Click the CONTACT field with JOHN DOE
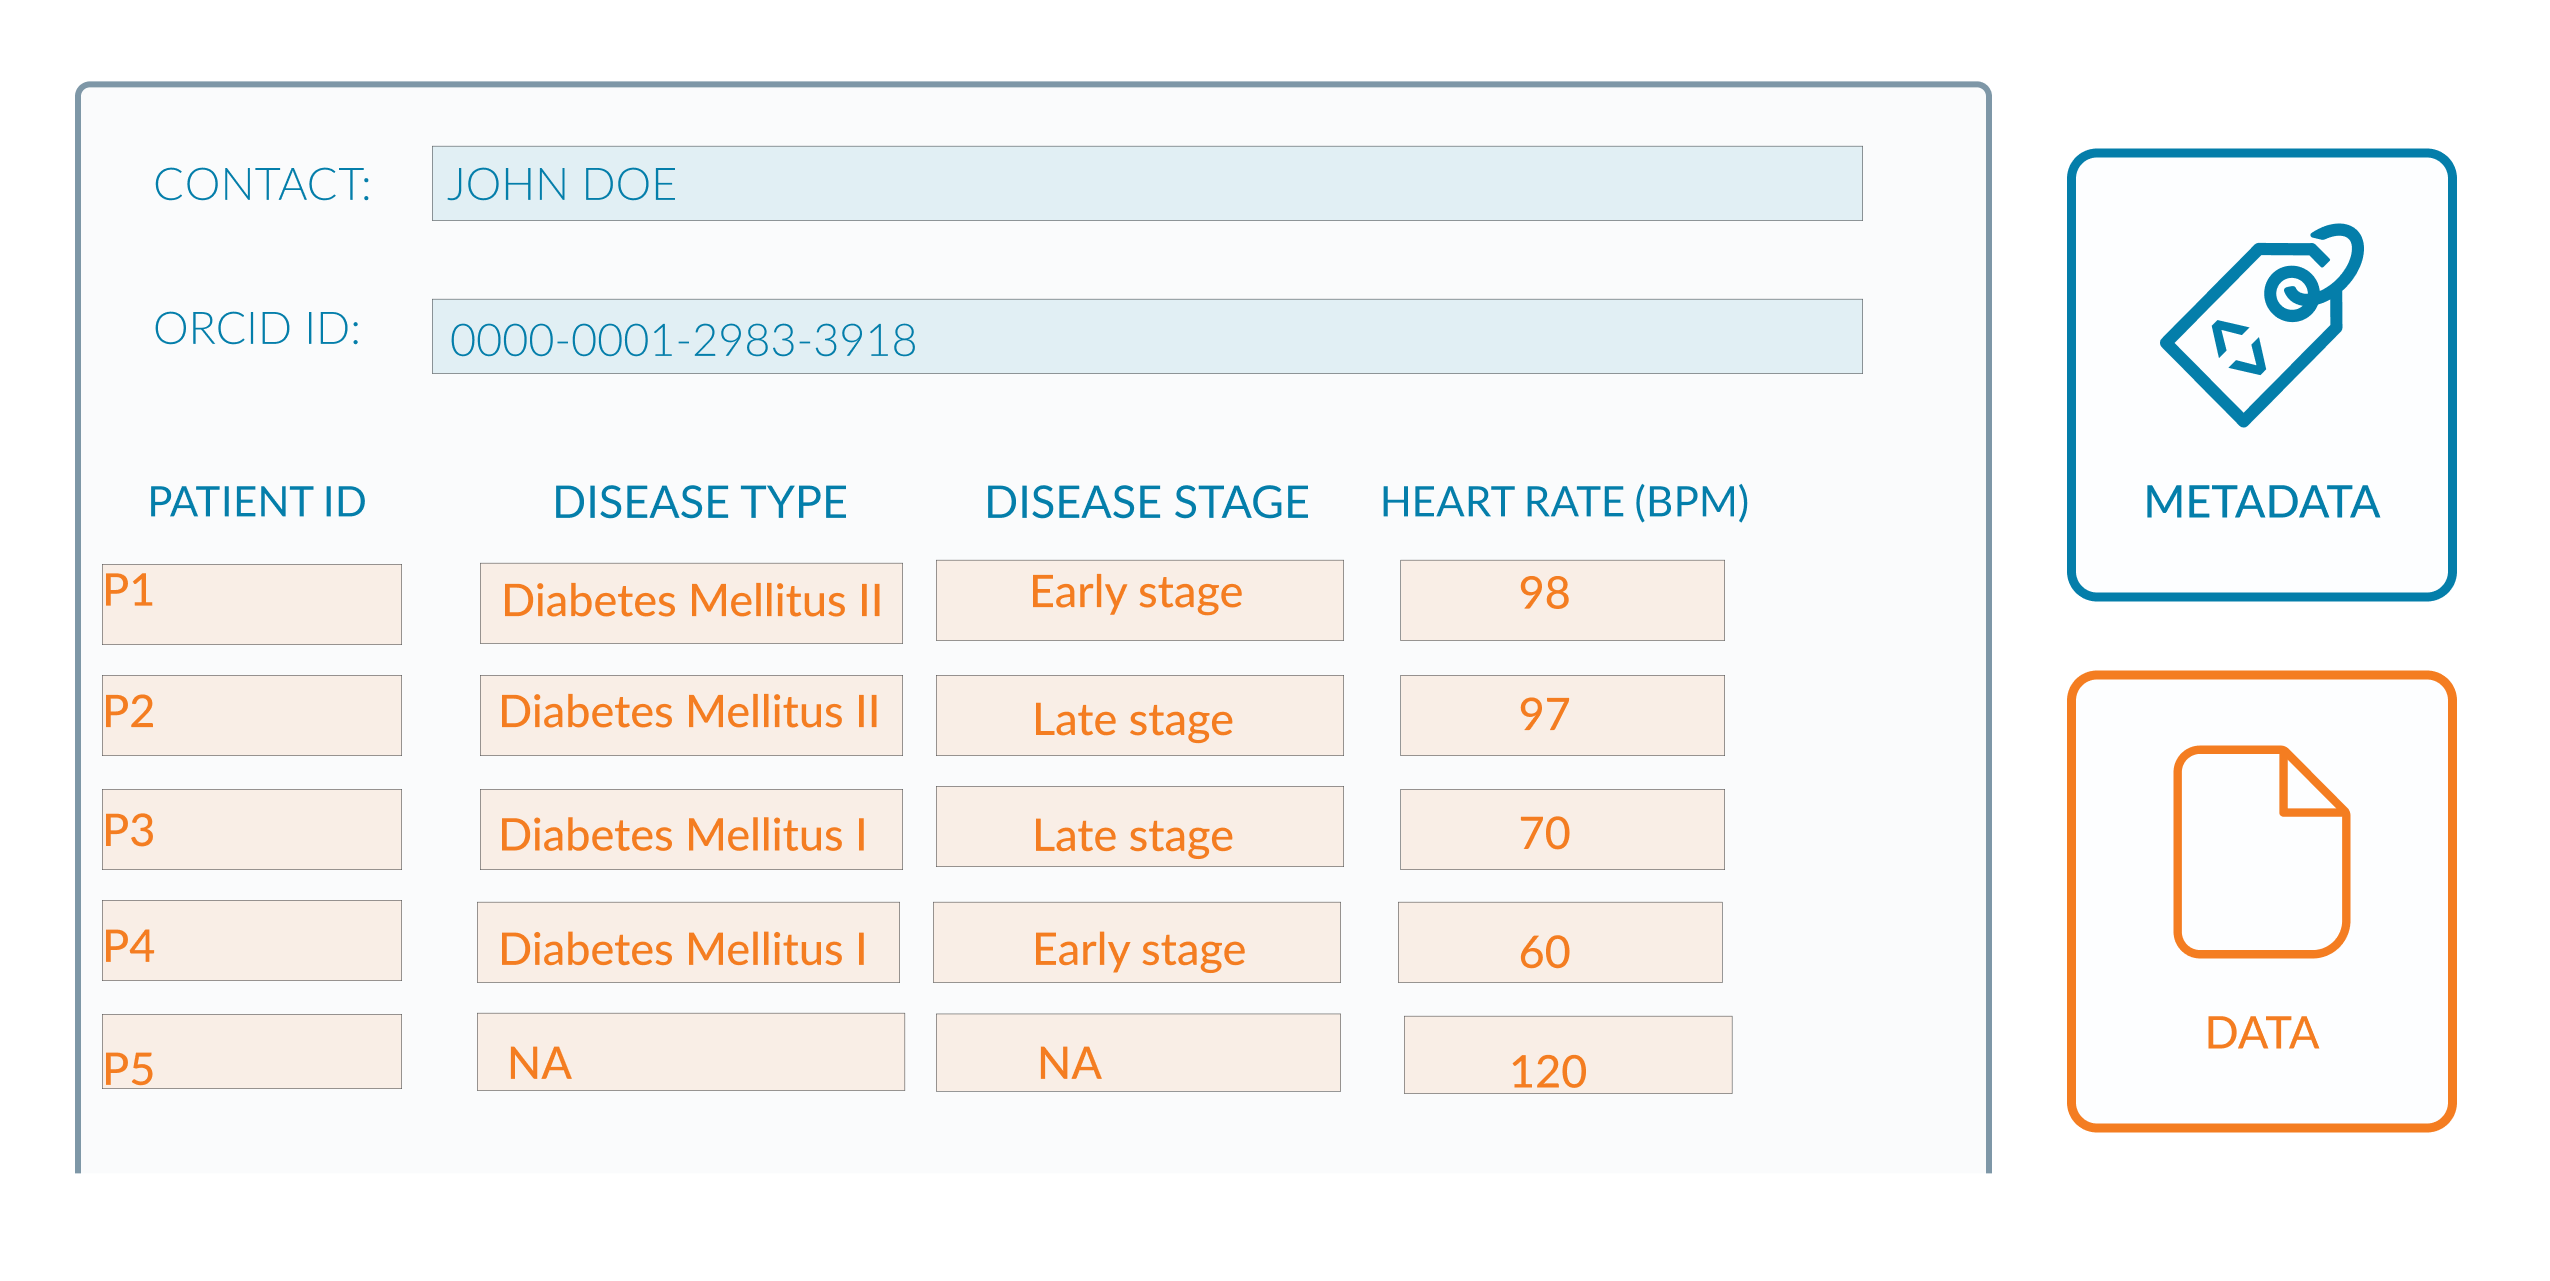2550x1281 pixels. click(1147, 184)
